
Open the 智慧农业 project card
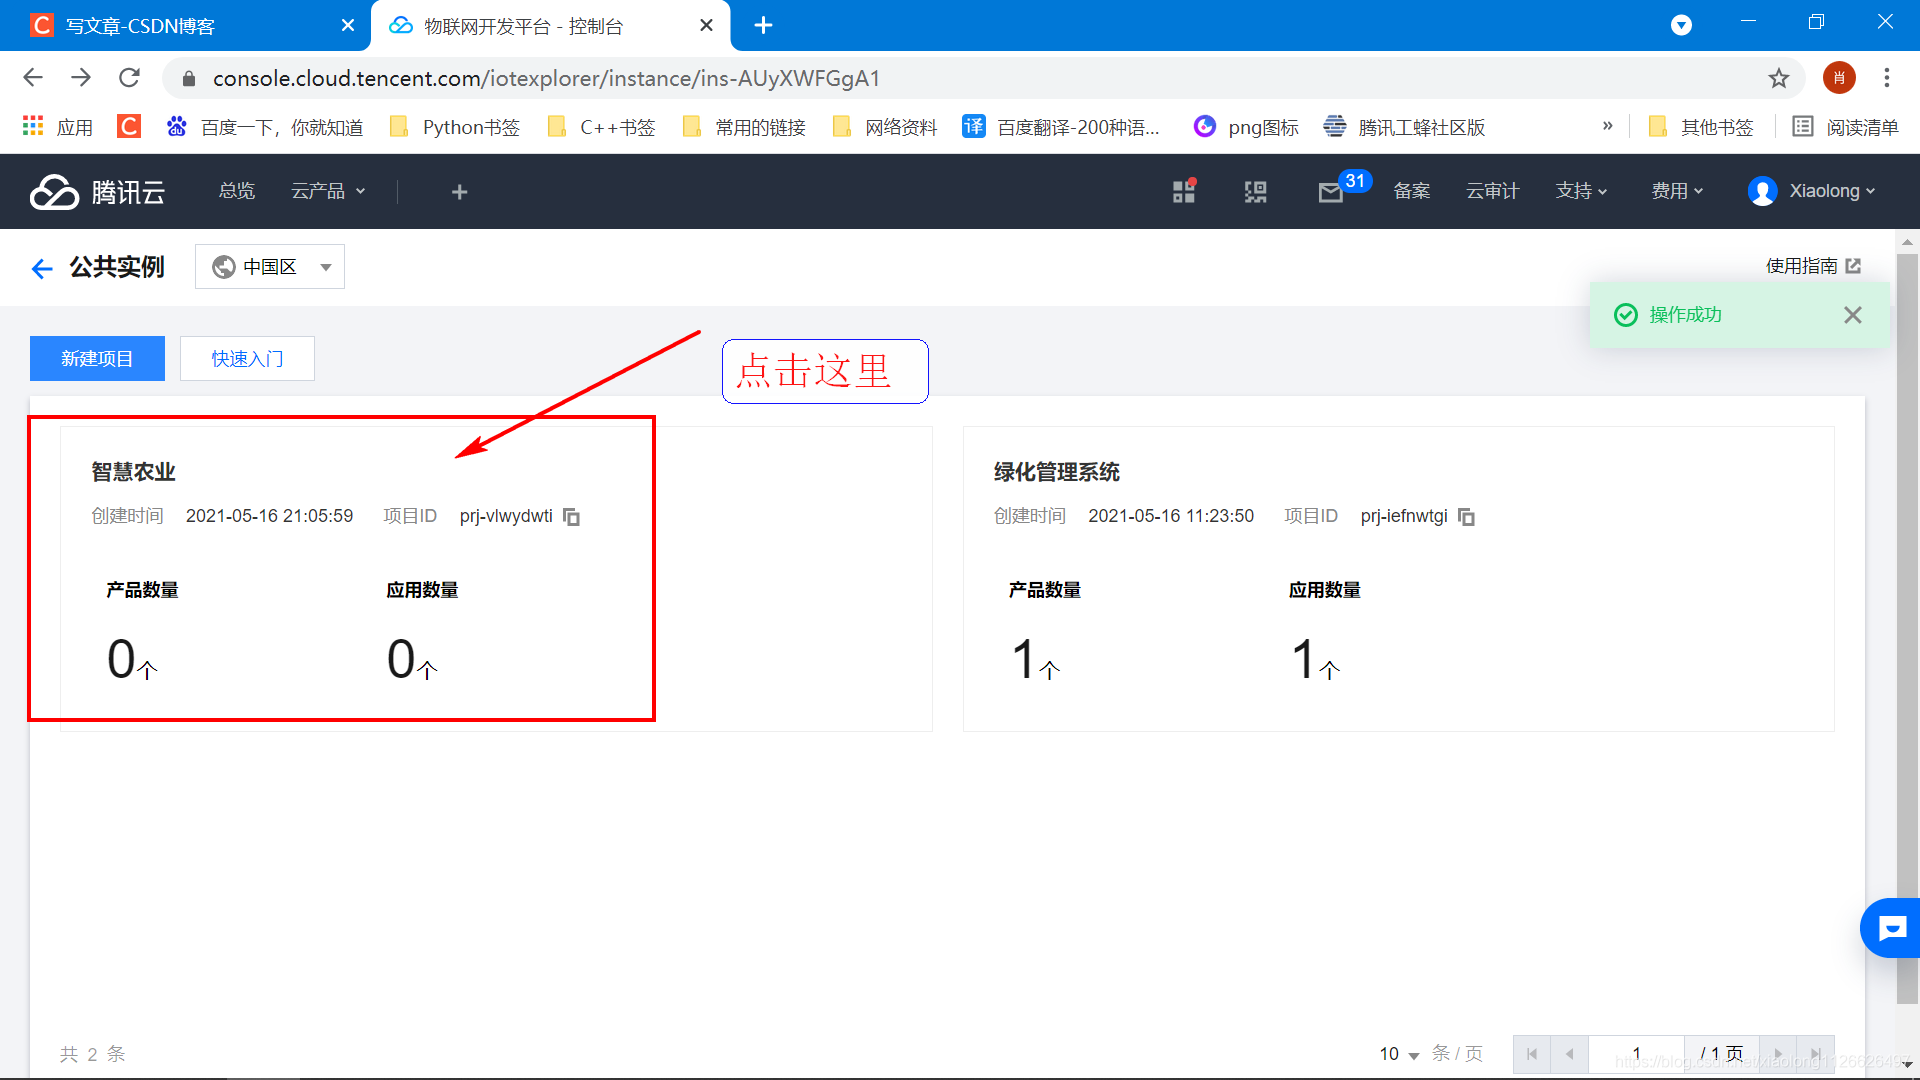point(133,472)
